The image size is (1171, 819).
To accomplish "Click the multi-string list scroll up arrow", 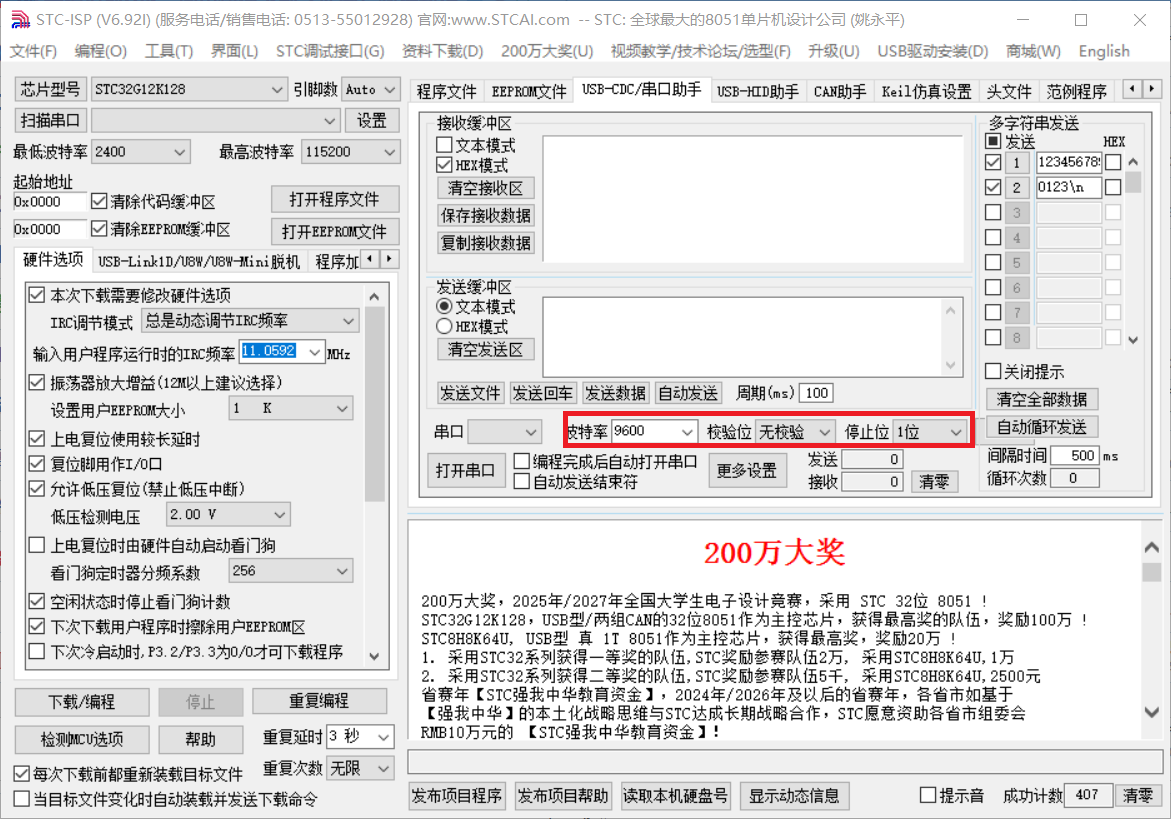I will [1133, 161].
